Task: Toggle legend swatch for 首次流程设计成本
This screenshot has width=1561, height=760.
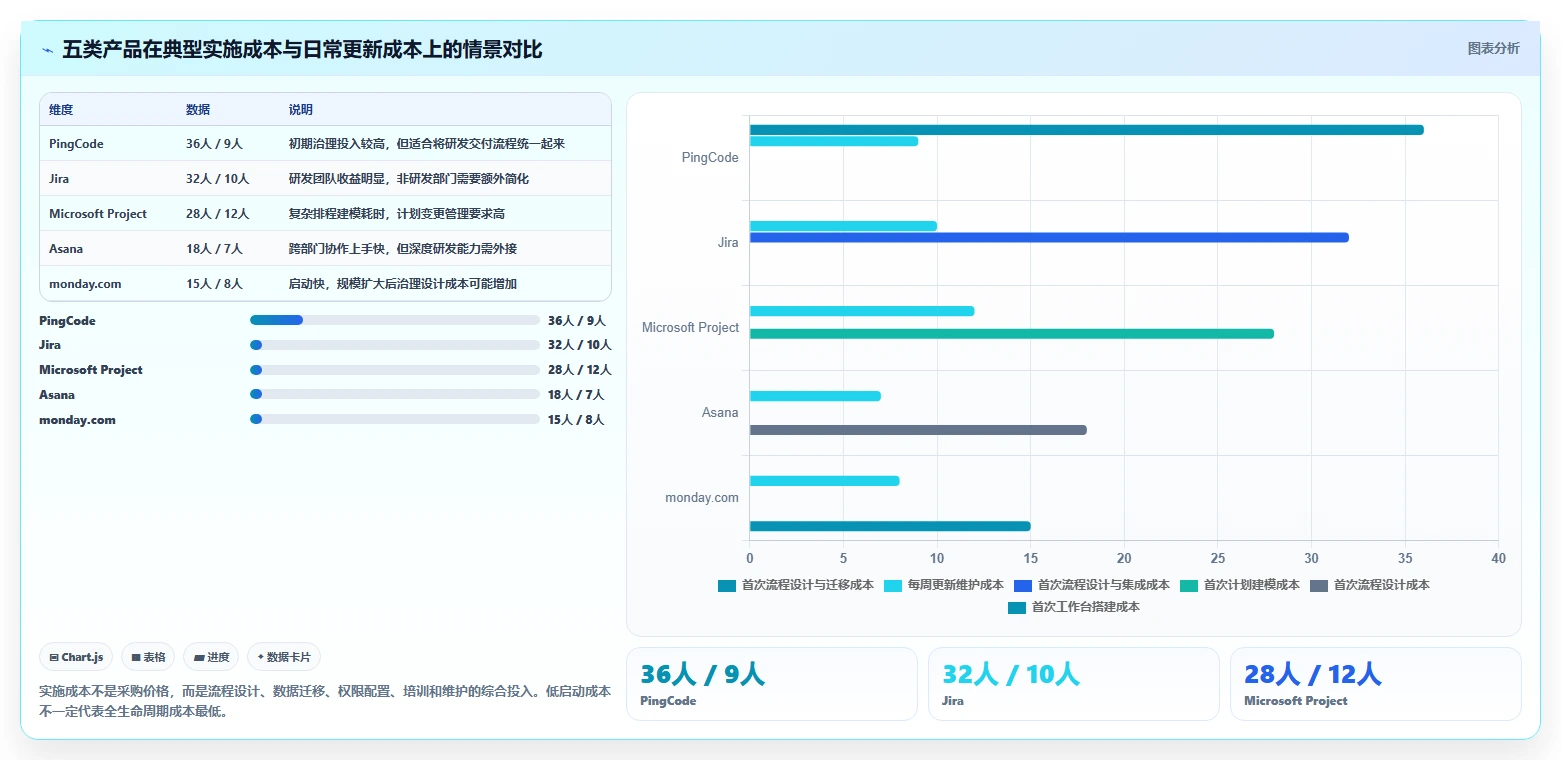Action: tap(1319, 585)
